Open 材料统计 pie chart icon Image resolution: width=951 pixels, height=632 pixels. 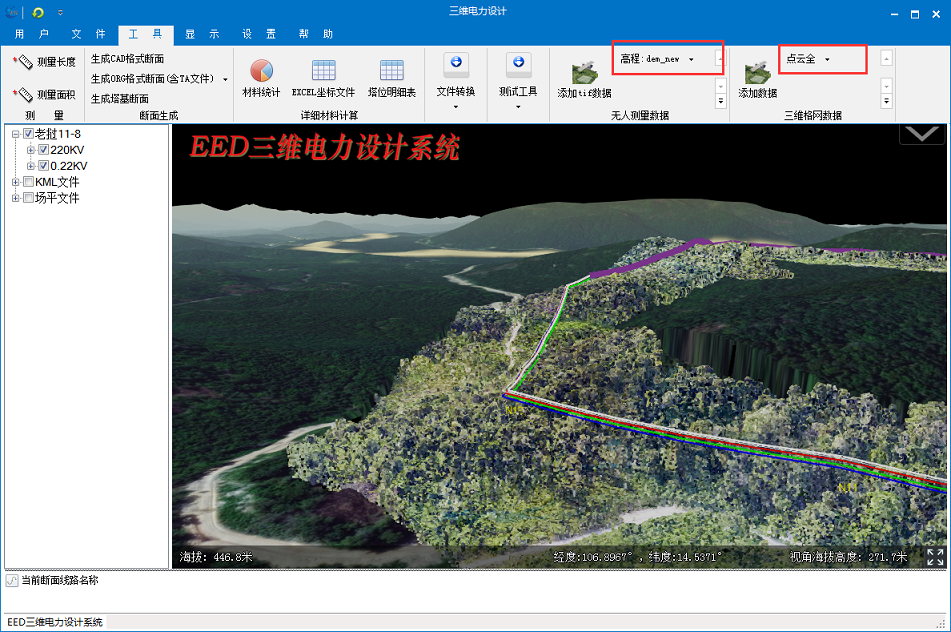pos(261,70)
